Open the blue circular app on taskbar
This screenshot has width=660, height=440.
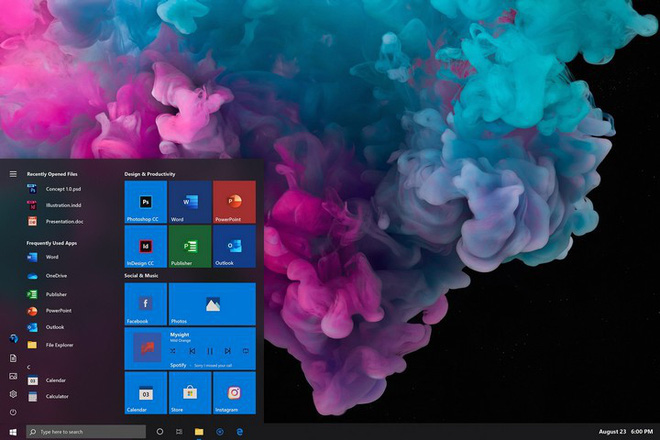click(x=220, y=432)
